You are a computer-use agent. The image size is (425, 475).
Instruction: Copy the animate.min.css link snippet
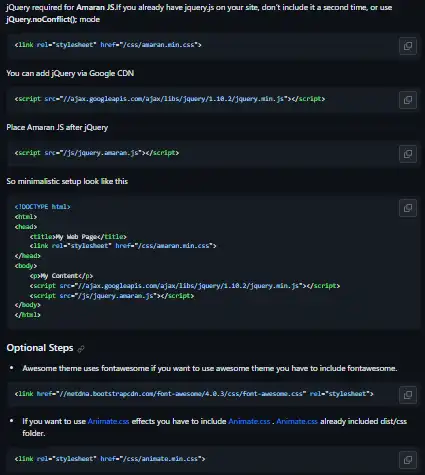[x=408, y=460]
